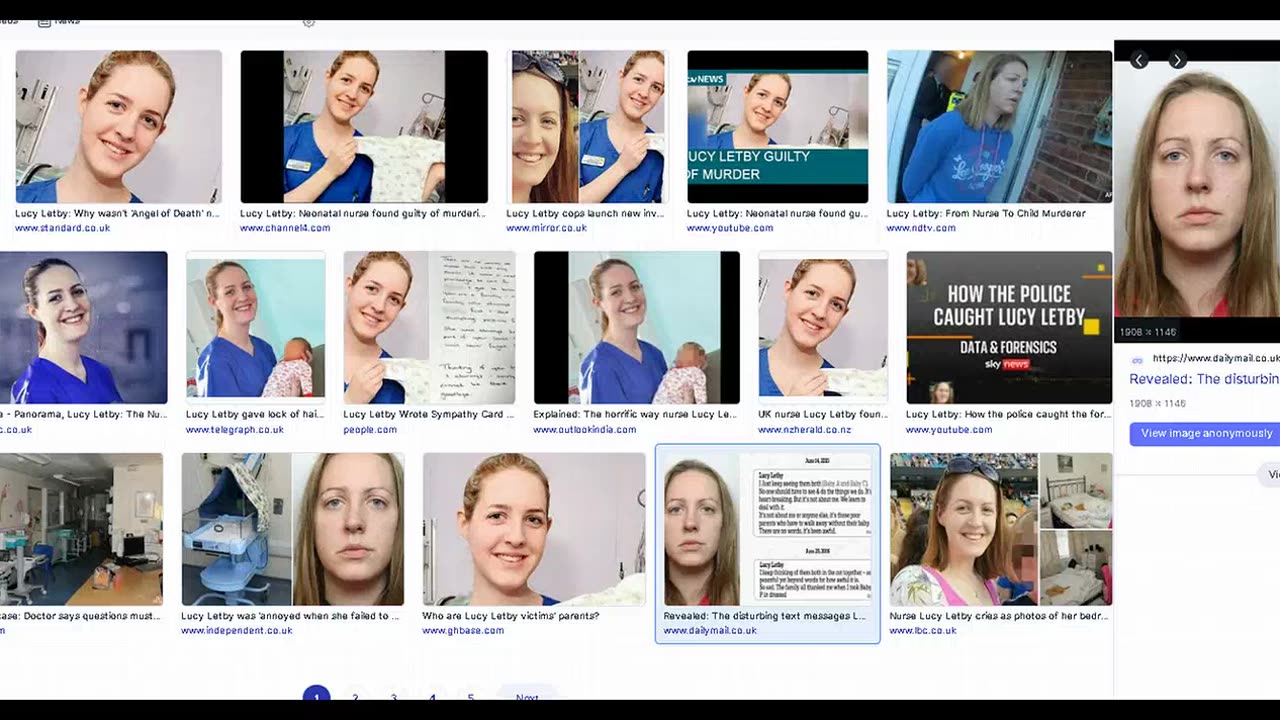1280x720 pixels.
Task: Open the ndtv.com result image
Action: [999, 127]
